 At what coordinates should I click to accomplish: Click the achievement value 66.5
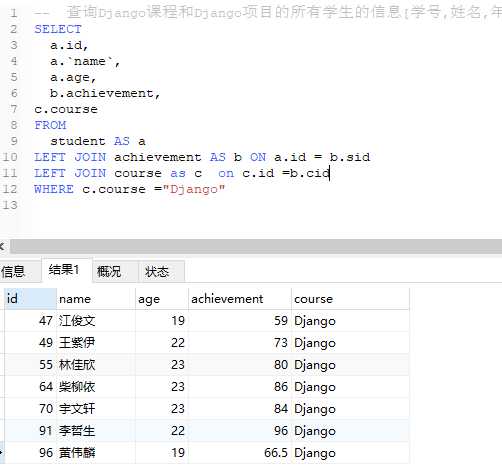pyautogui.click(x=240, y=453)
